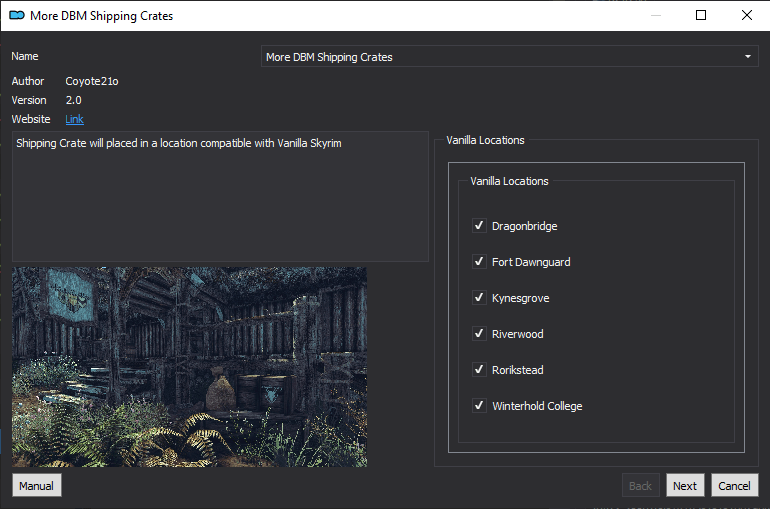
Task: Select the version number 2.0
Action: pyautogui.click(x=74, y=100)
